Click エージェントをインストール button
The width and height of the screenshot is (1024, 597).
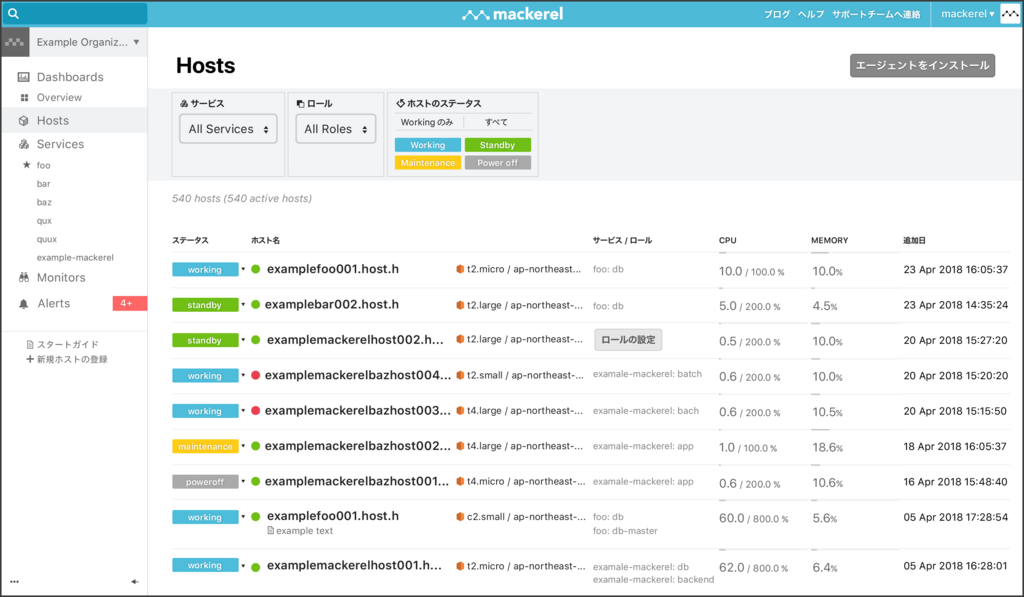tap(922, 65)
